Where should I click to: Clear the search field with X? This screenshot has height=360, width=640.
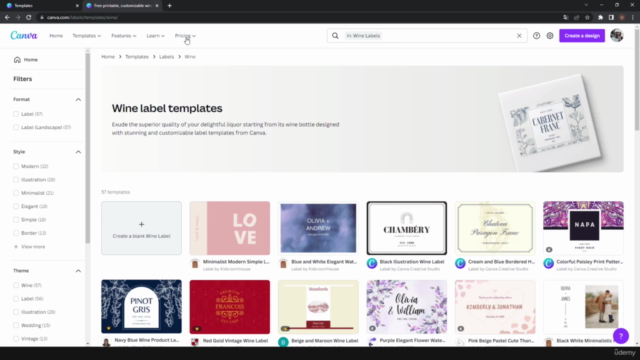point(519,36)
